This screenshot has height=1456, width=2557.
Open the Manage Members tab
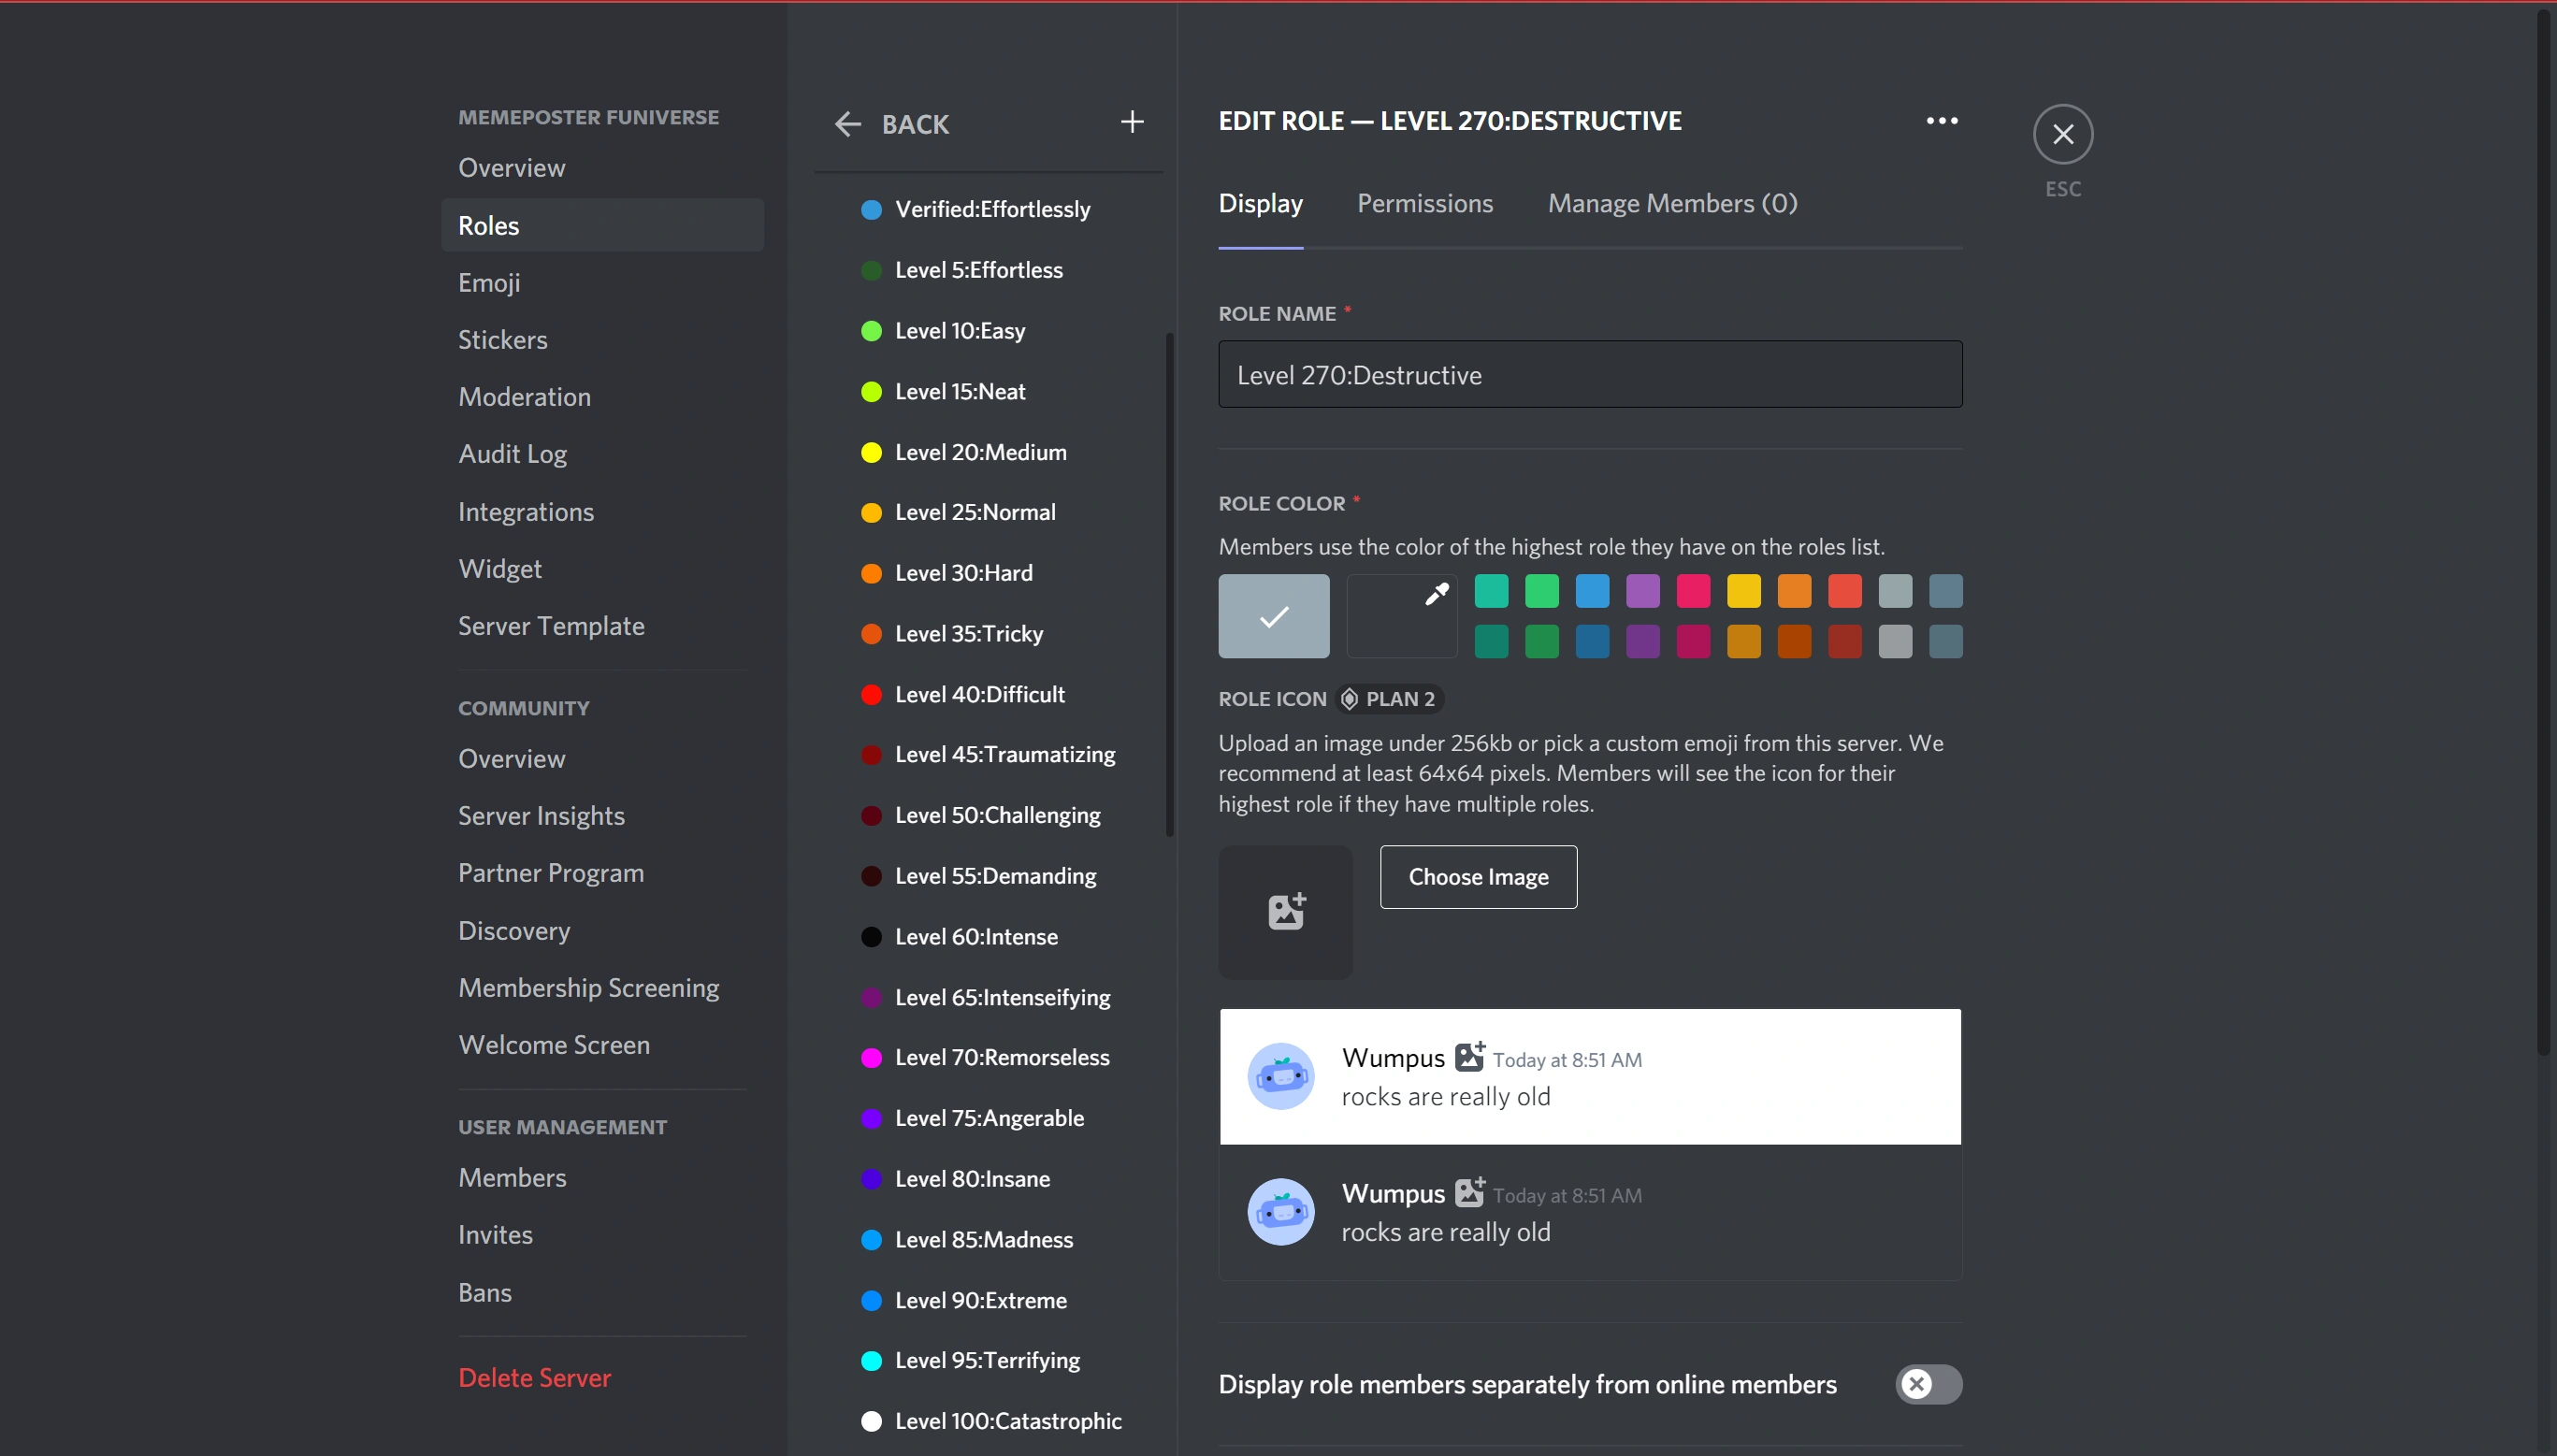(x=1670, y=203)
